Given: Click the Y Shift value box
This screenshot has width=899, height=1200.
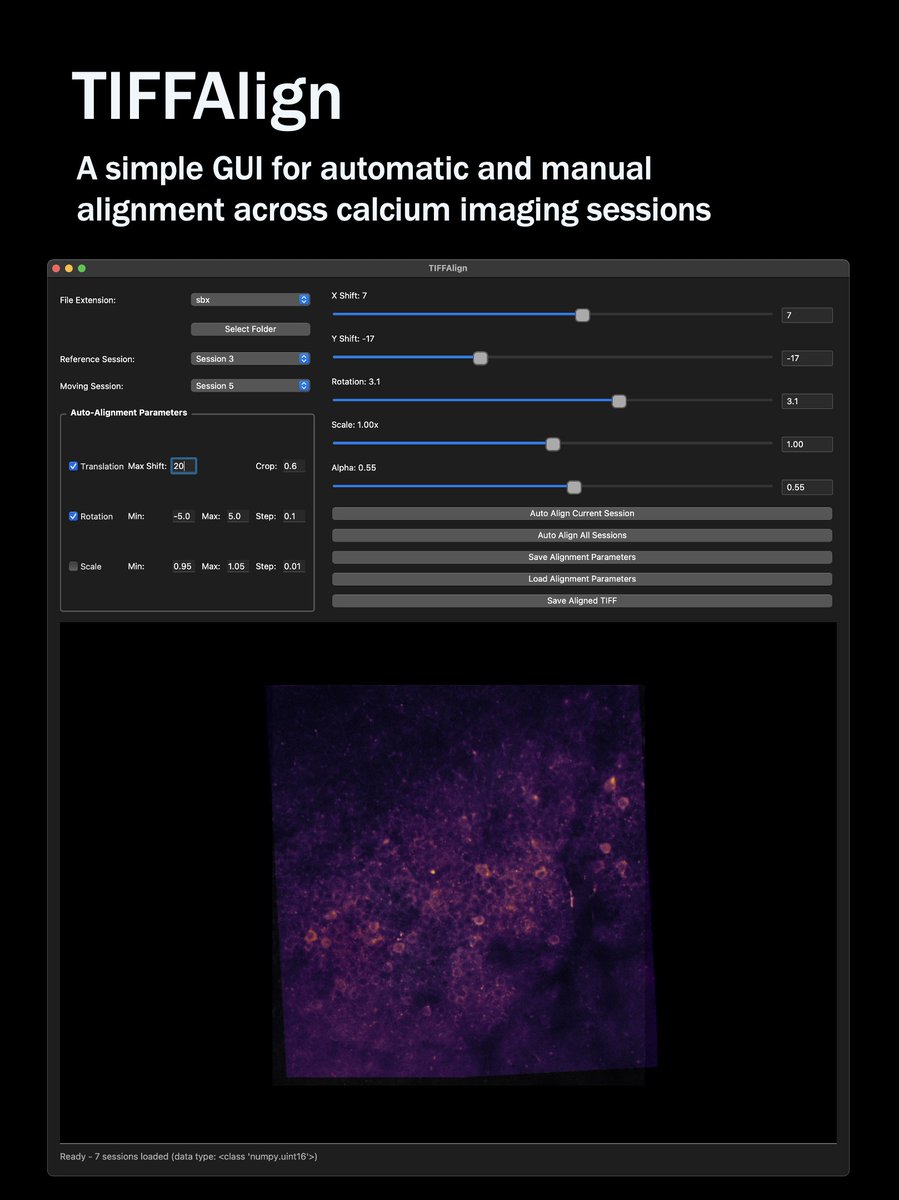Looking at the screenshot, I should [807, 358].
